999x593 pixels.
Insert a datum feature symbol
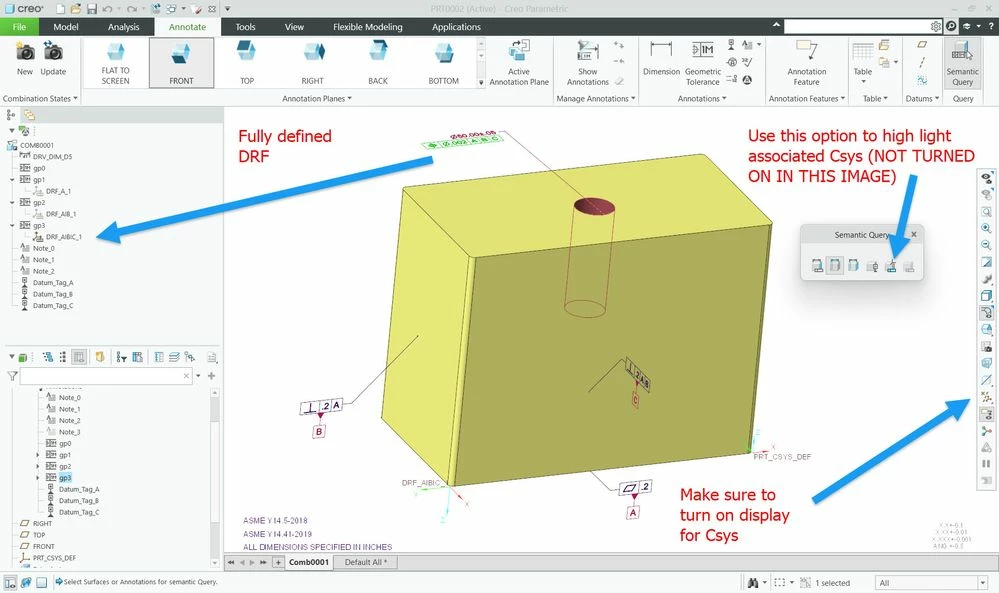click(731, 45)
